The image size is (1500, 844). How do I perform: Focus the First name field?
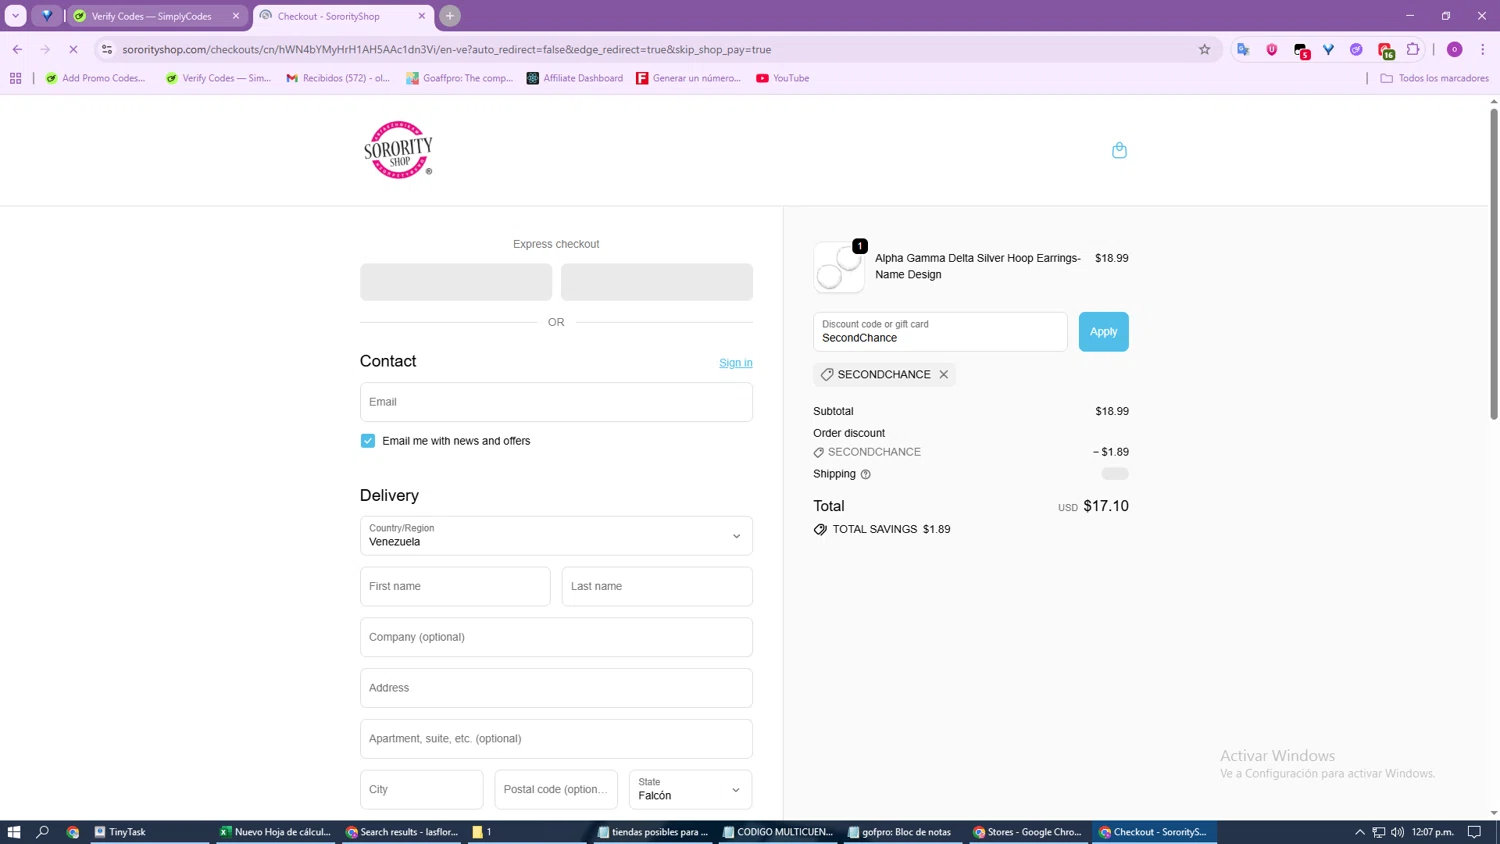(x=455, y=586)
